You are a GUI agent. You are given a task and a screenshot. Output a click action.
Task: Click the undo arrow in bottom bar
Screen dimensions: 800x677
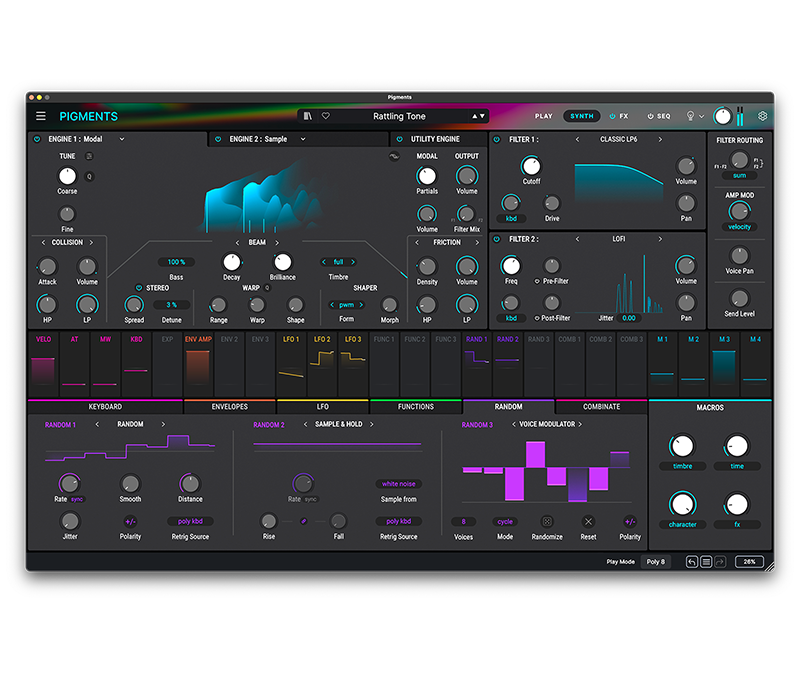(691, 562)
